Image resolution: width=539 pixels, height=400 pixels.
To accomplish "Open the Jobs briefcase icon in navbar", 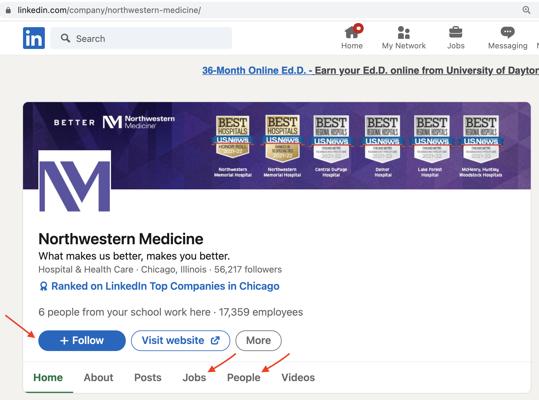I will (x=455, y=32).
